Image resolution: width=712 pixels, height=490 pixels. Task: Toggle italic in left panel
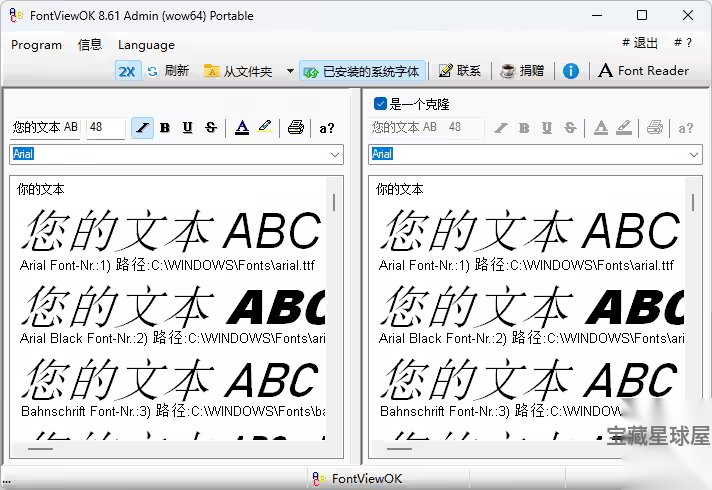(142, 128)
